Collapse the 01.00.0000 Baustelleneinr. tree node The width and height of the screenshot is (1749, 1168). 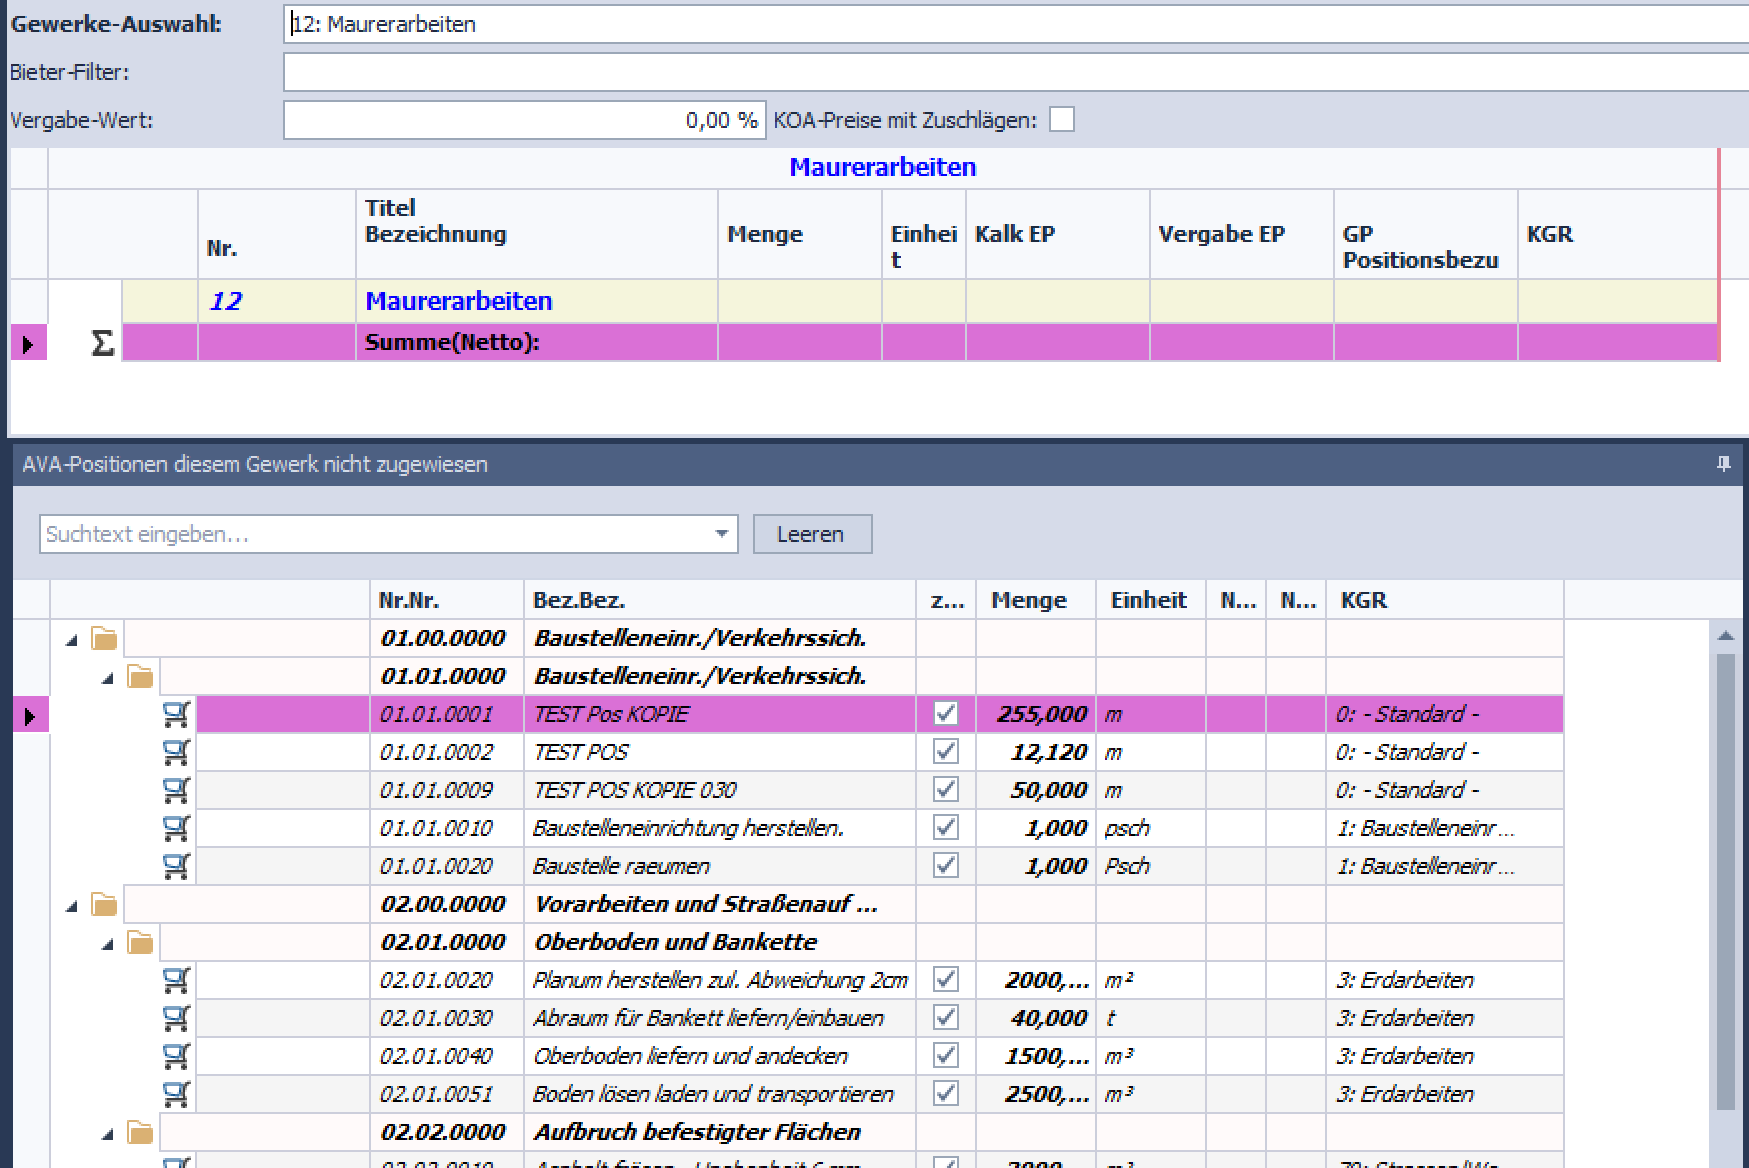(72, 640)
